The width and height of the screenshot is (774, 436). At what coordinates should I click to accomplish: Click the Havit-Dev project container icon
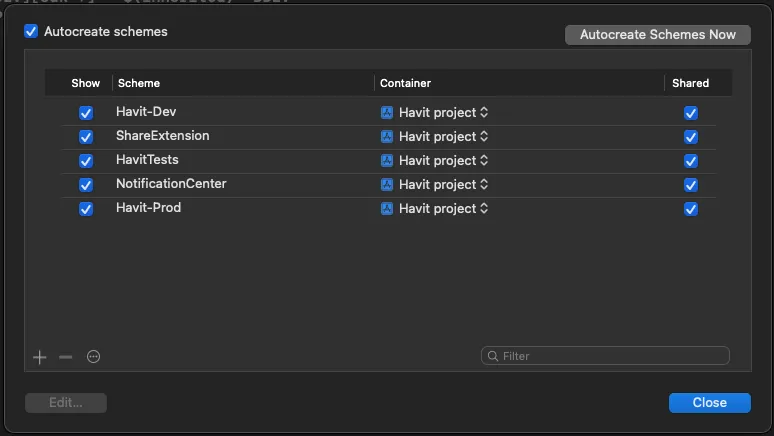click(387, 113)
